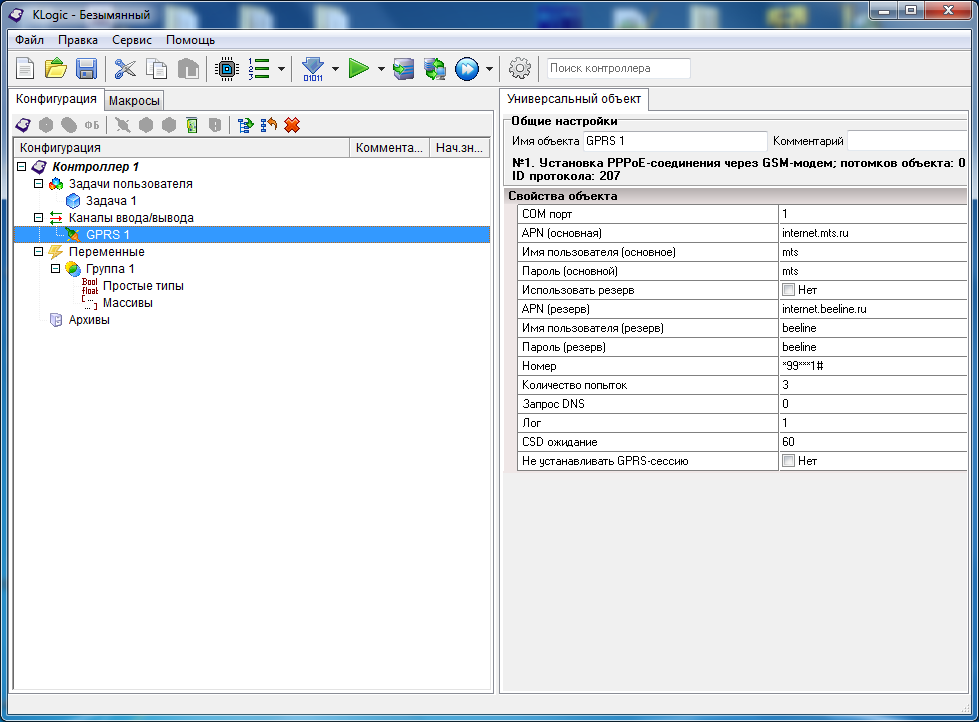Select 'Задача 1' in the tree

click(110, 201)
